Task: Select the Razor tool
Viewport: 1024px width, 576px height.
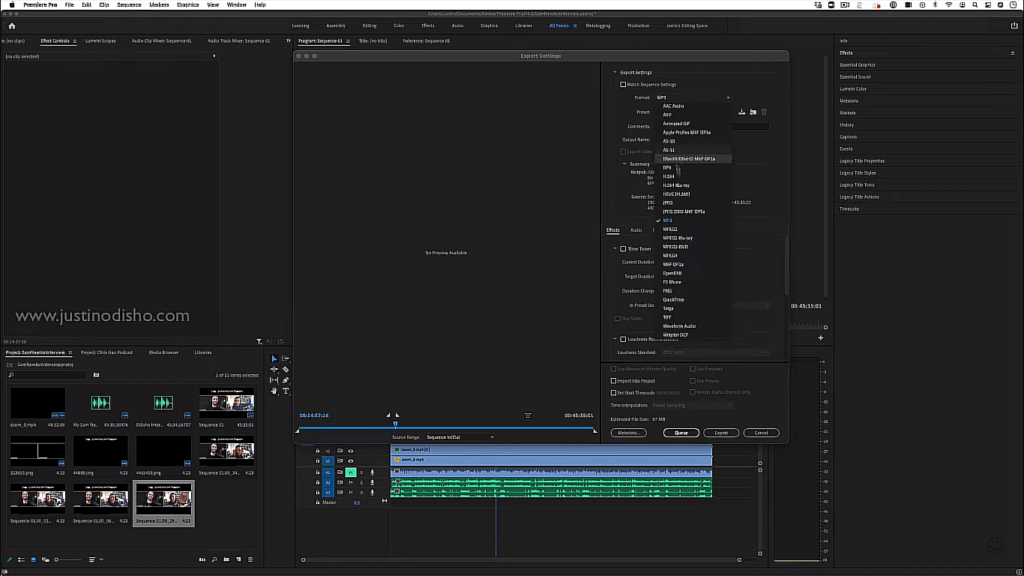Action: click(x=285, y=369)
